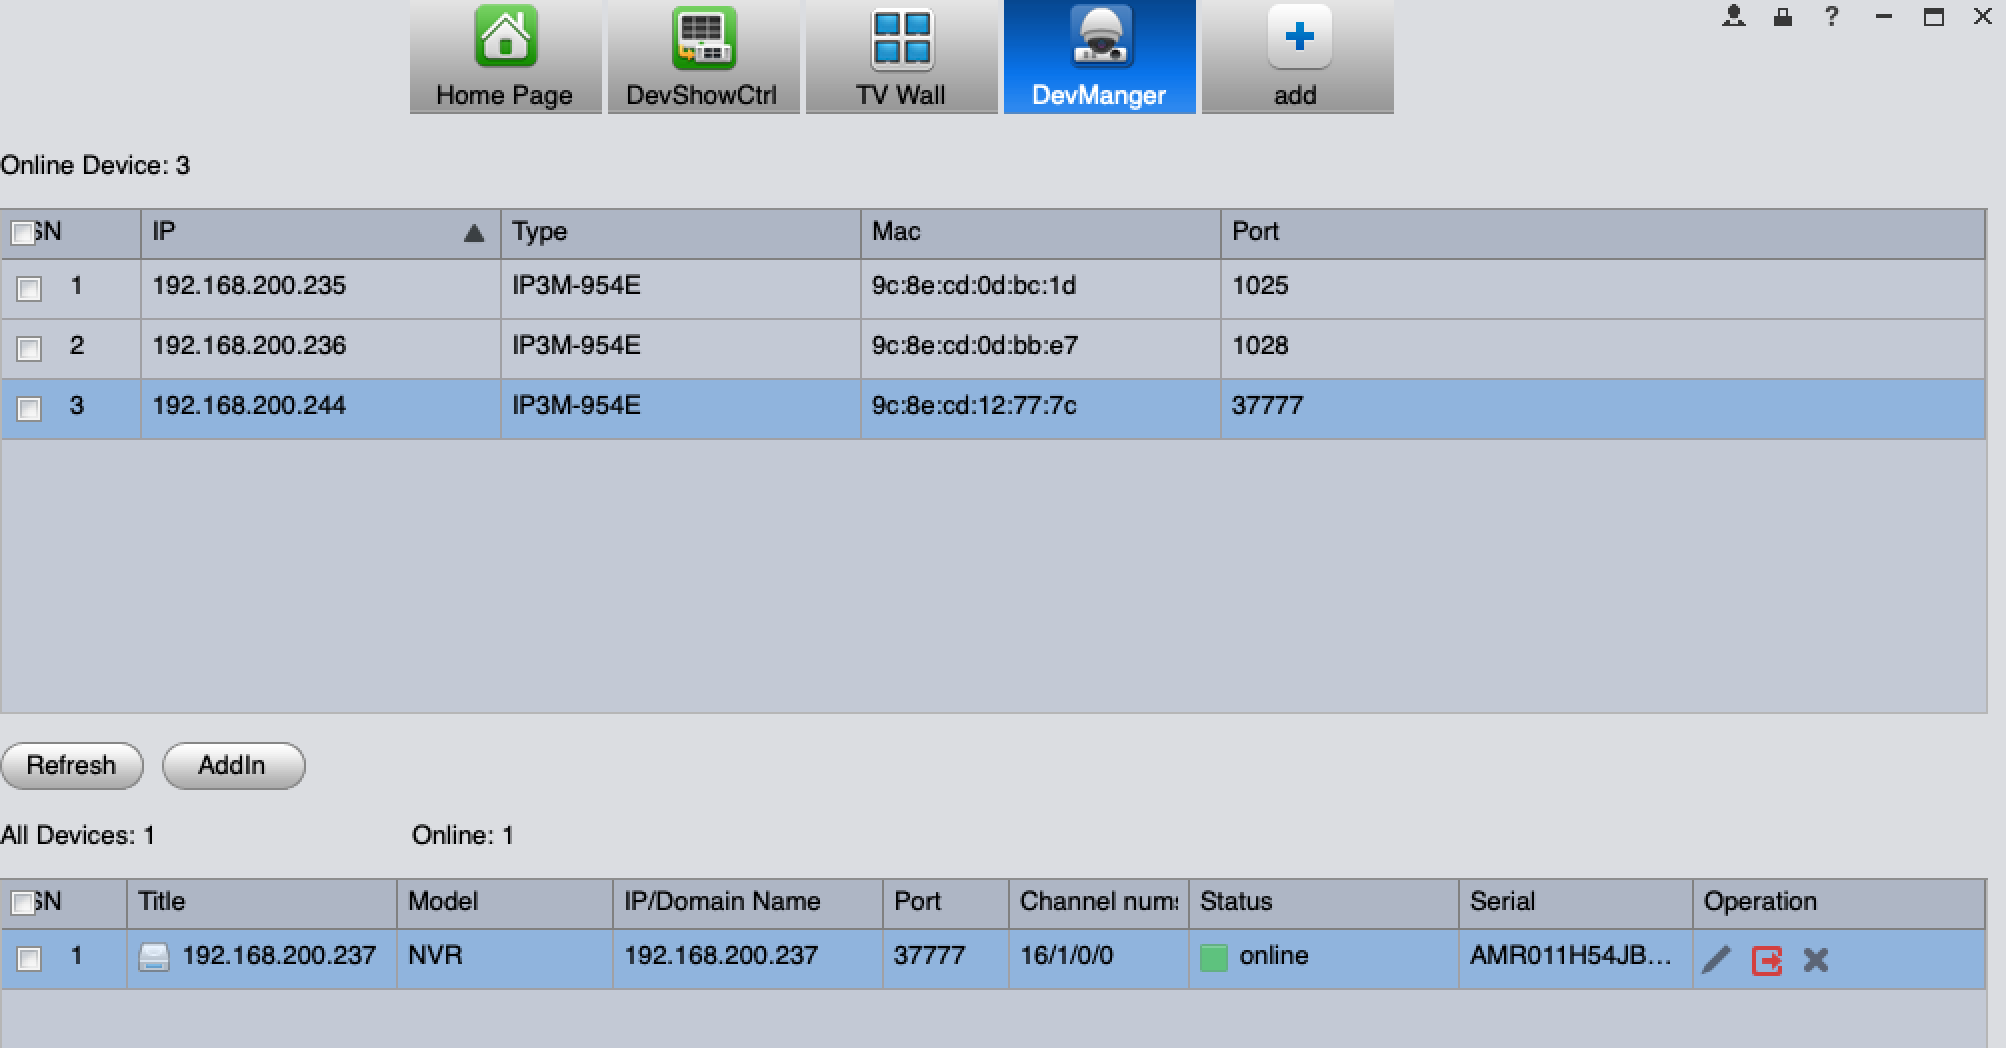Click the add tab with plus icon
2006x1048 pixels.
[1297, 57]
